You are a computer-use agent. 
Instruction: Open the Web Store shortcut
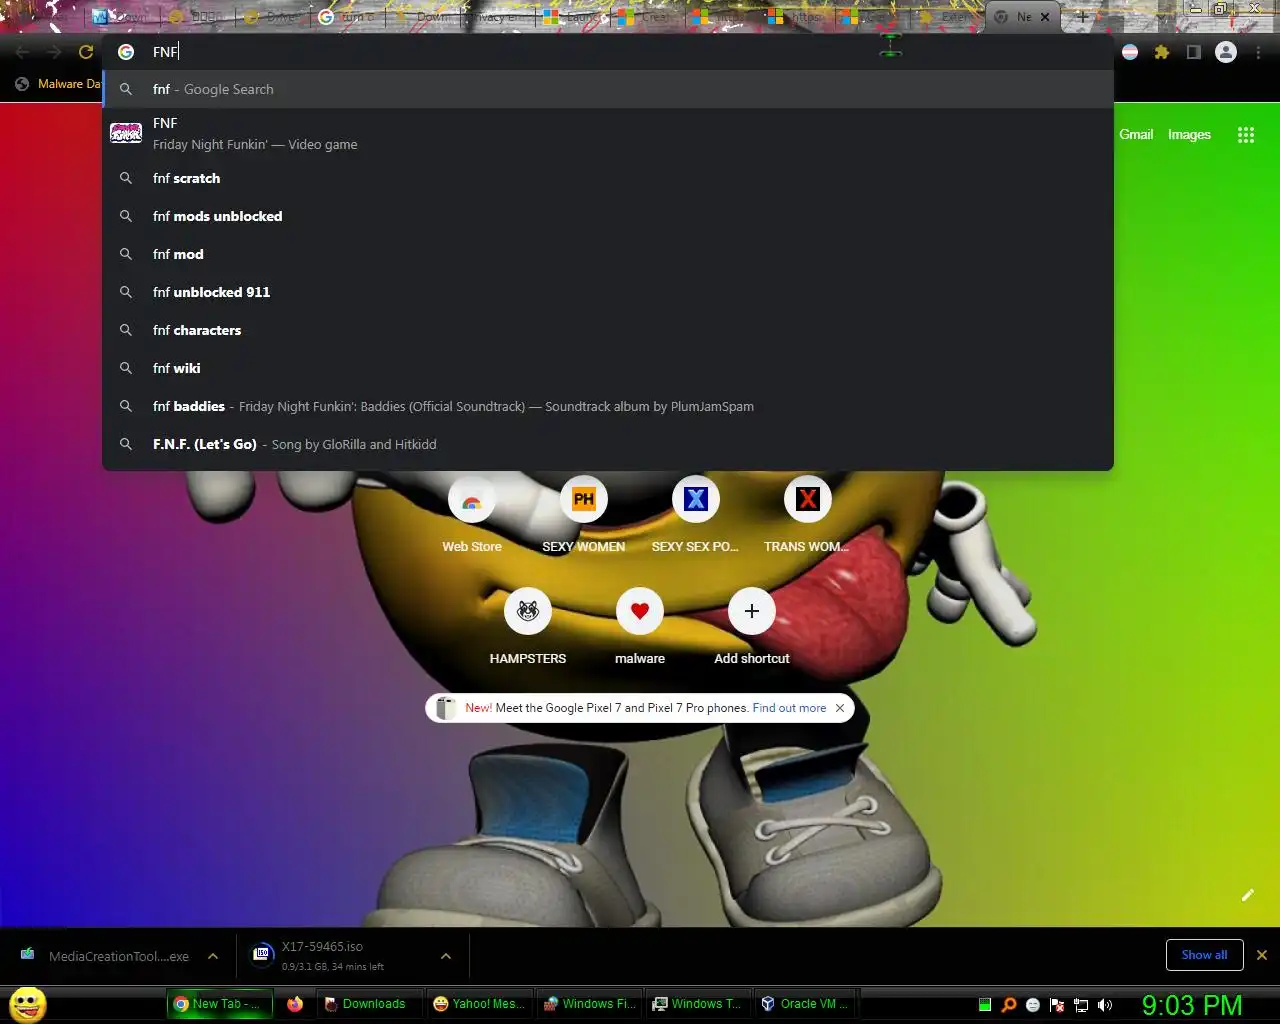472,516
